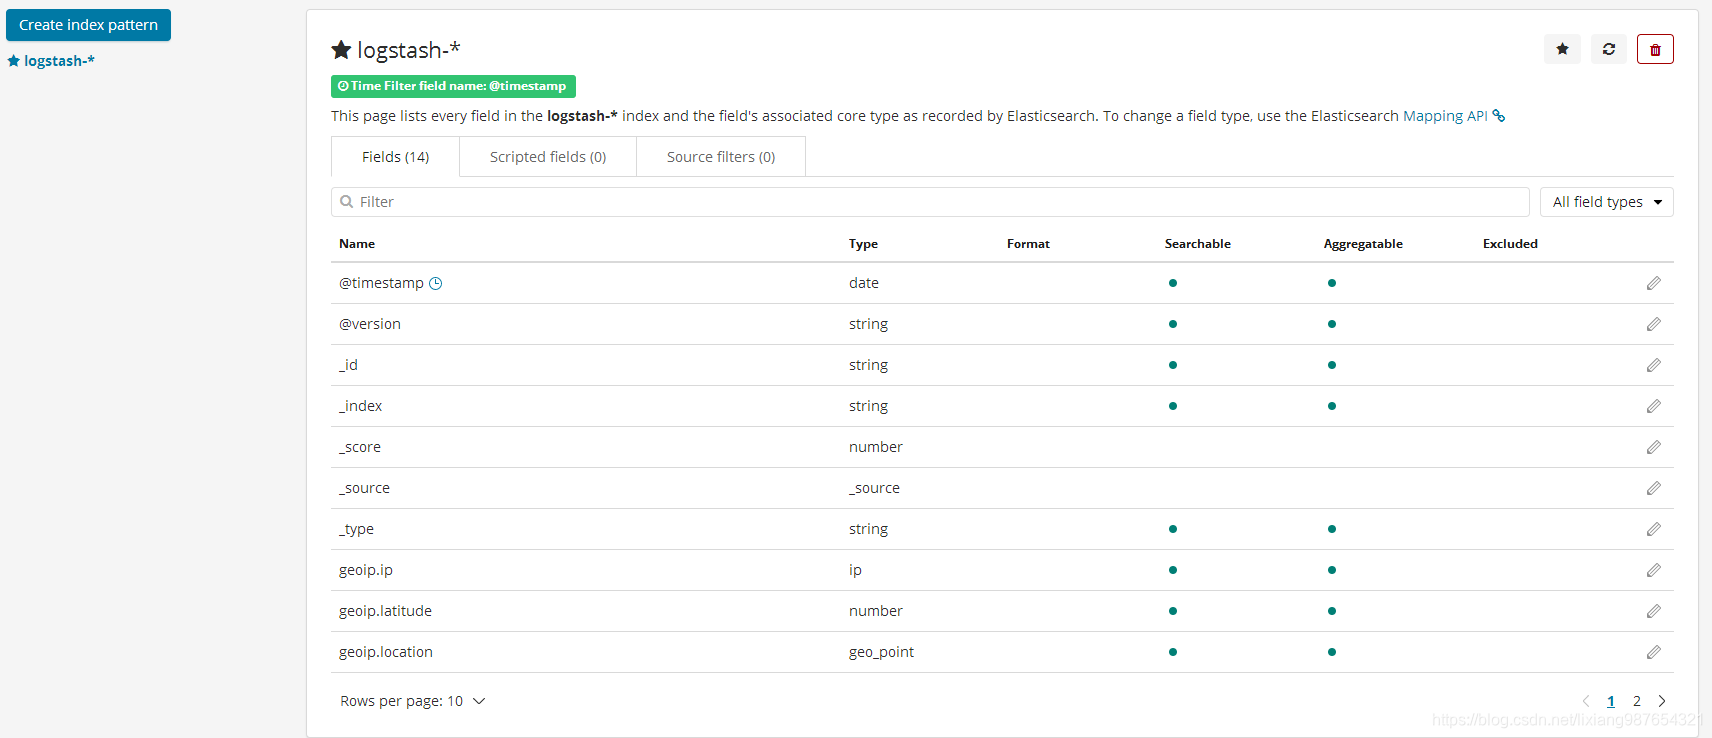
Task: Edit the geoip.location field pencil icon
Action: (x=1654, y=652)
